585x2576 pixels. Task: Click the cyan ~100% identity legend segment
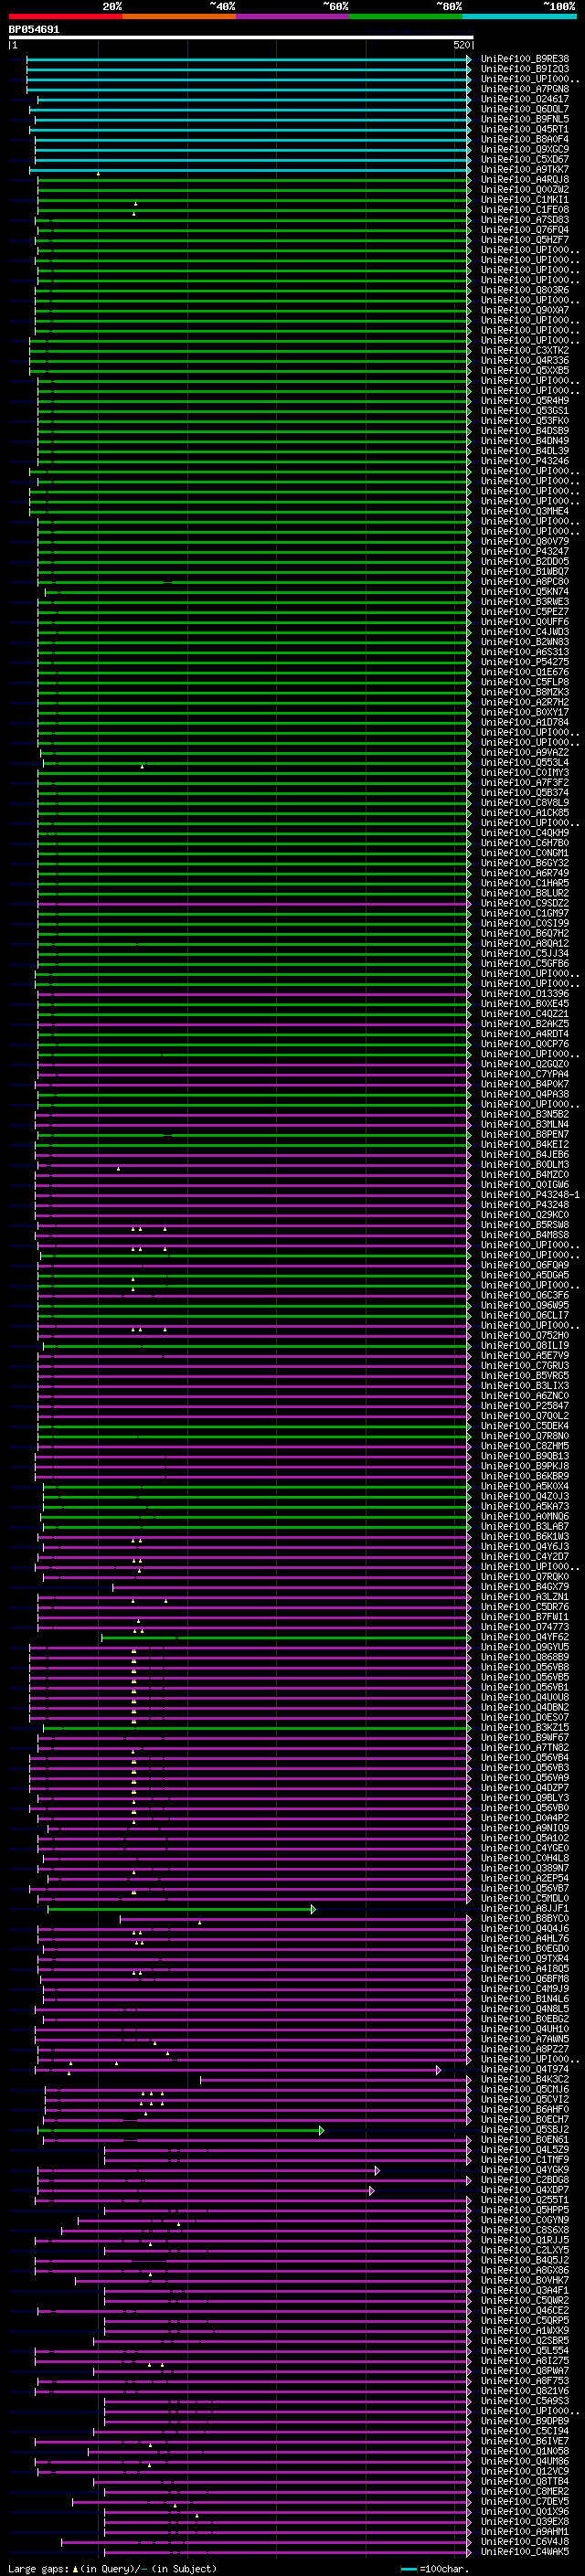pos(519,17)
